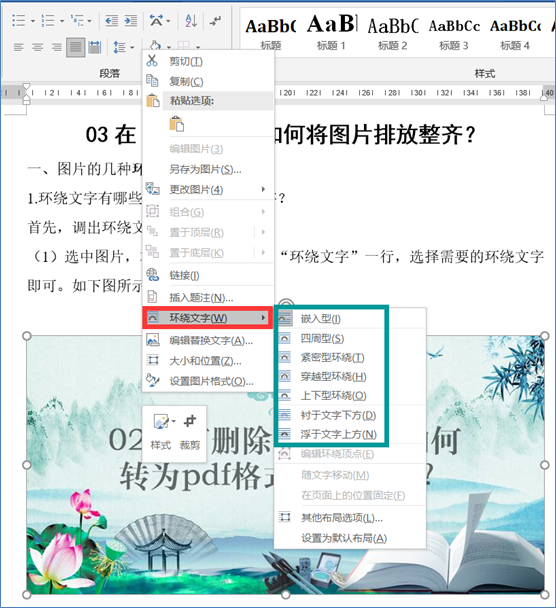Open the Asian layout (中文版式) button
Image resolution: width=556 pixels, height=608 pixels.
click(156, 20)
